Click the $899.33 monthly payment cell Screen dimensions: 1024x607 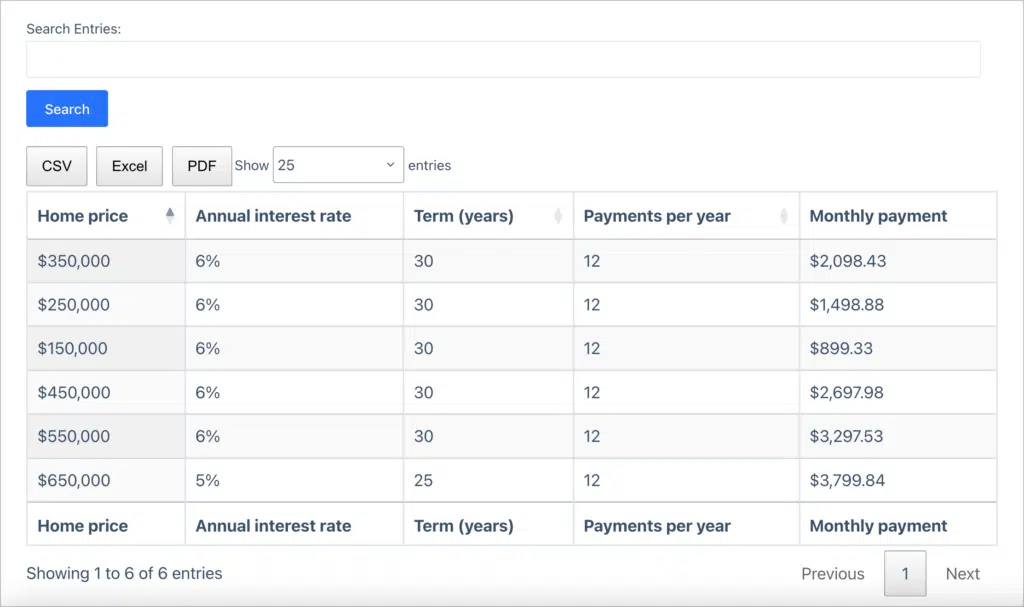(898, 348)
